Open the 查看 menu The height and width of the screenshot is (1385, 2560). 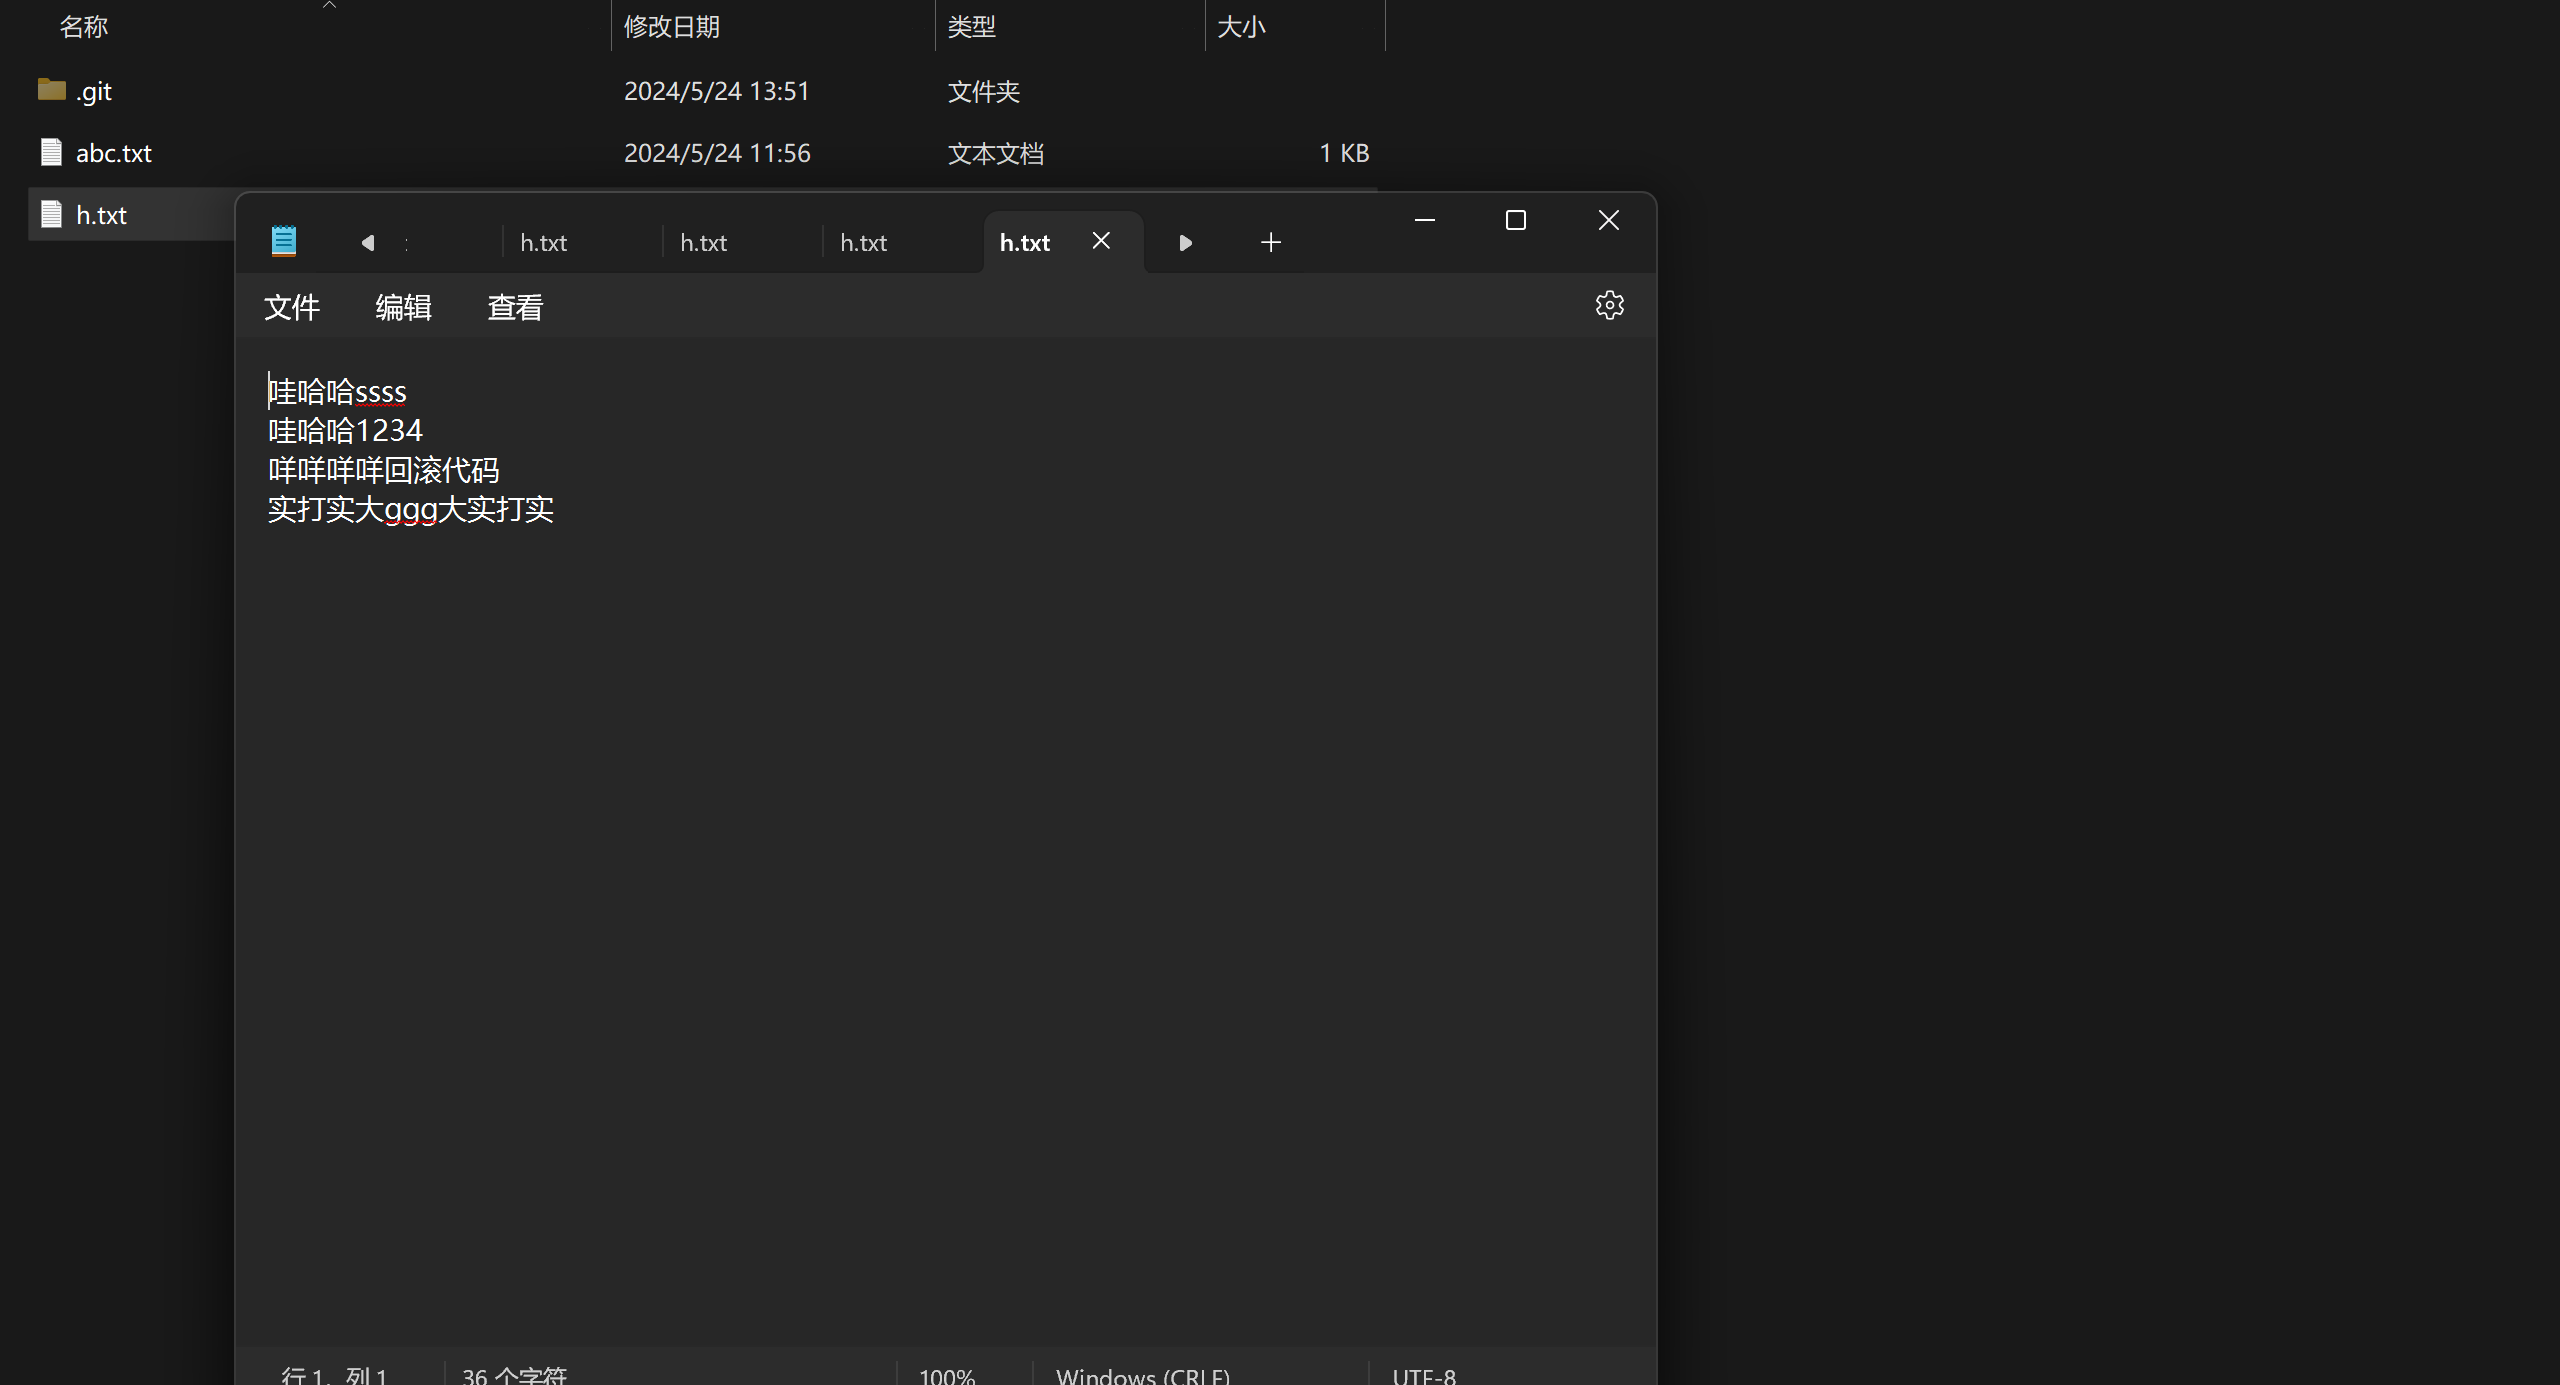[x=515, y=307]
